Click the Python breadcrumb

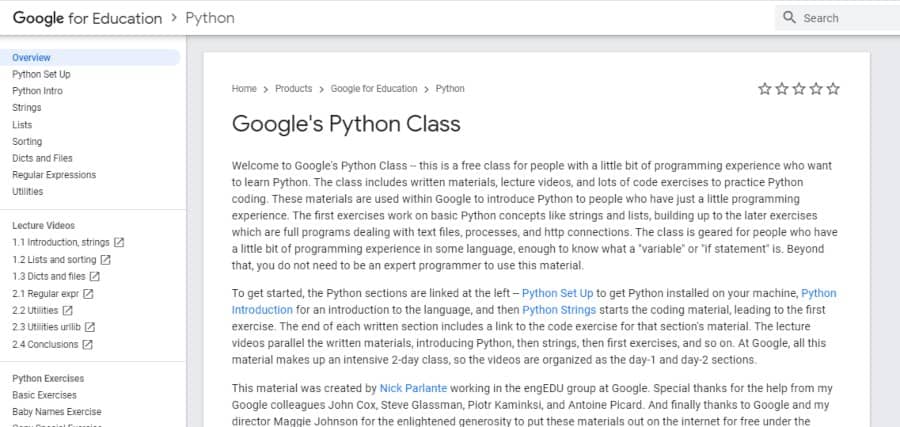(x=450, y=88)
